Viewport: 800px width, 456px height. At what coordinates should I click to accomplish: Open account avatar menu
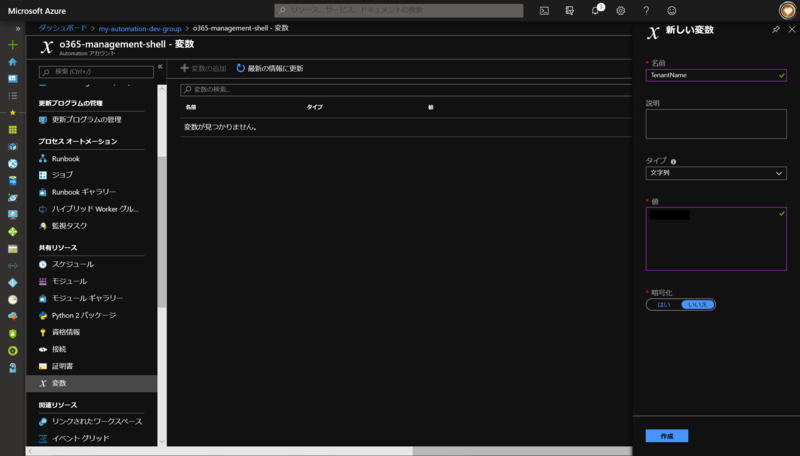[x=788, y=11]
